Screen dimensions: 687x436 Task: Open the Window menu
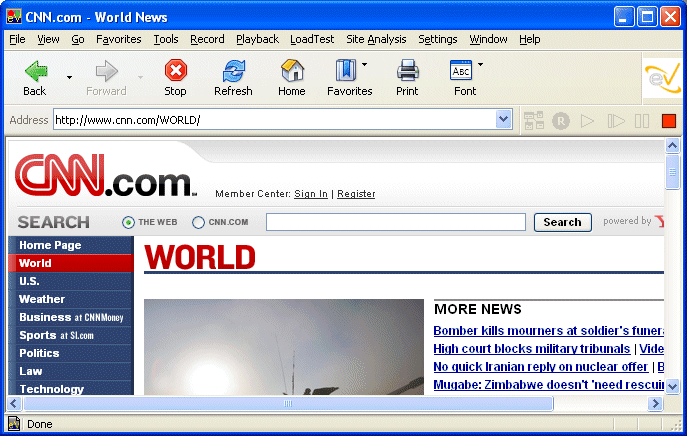(x=488, y=39)
